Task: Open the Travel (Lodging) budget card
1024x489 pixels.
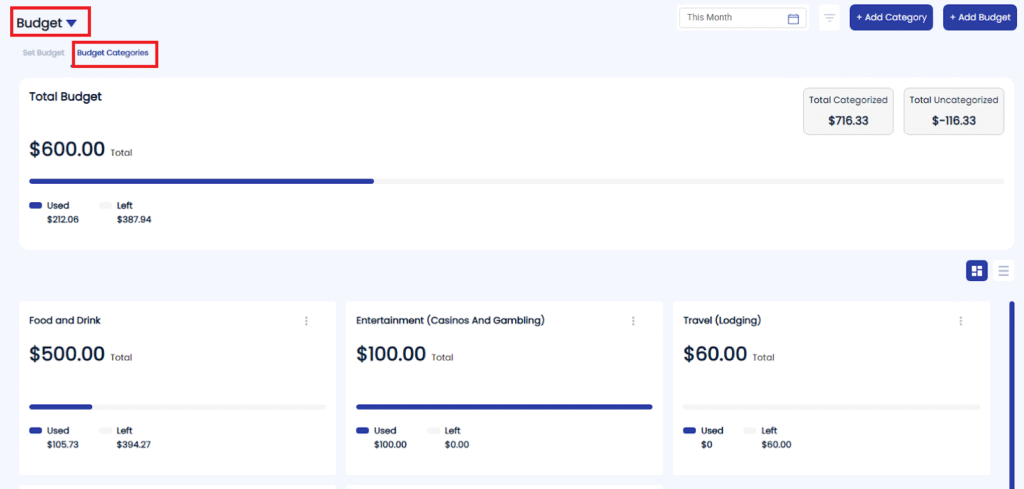Action: coord(830,380)
